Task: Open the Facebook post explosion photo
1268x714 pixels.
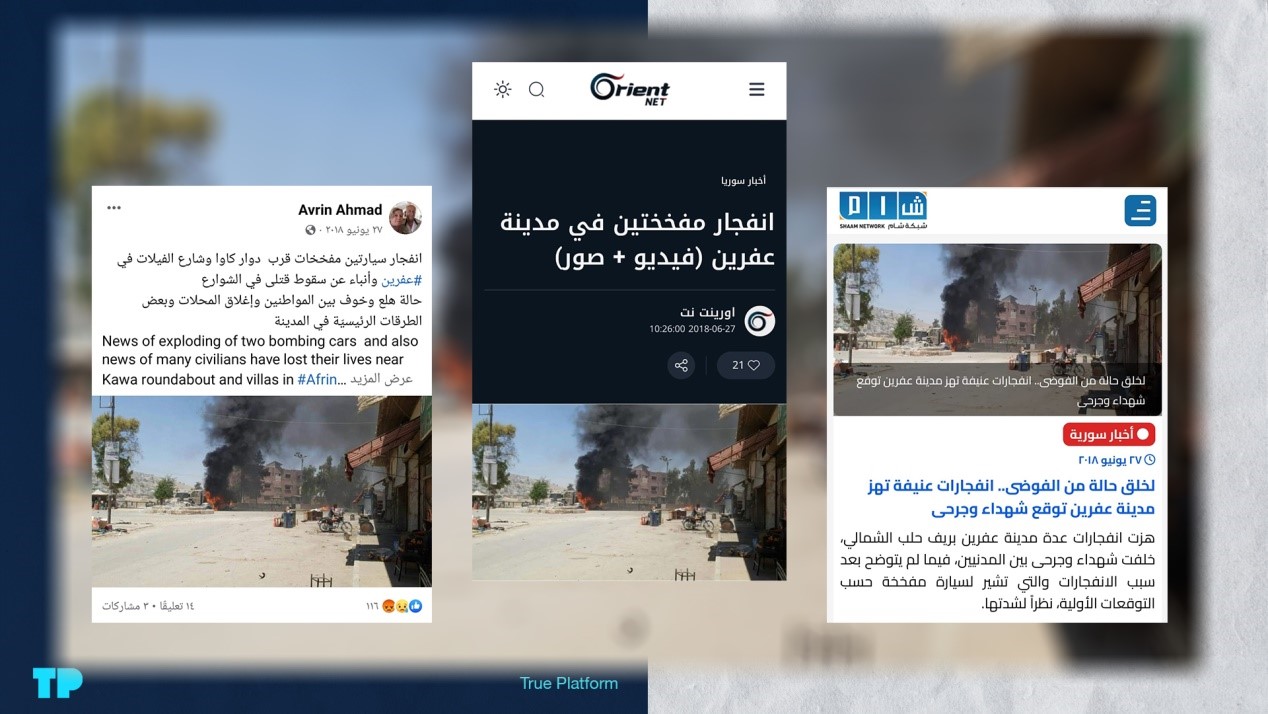Action: [262, 491]
